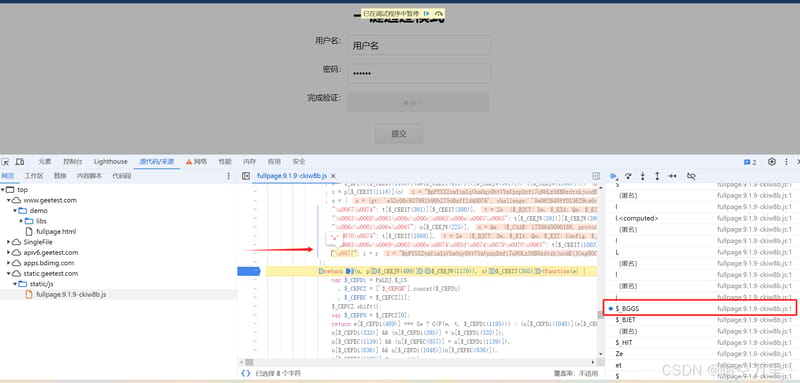Open the 内存 panel tab
The height and width of the screenshot is (383, 800).
[x=249, y=162]
